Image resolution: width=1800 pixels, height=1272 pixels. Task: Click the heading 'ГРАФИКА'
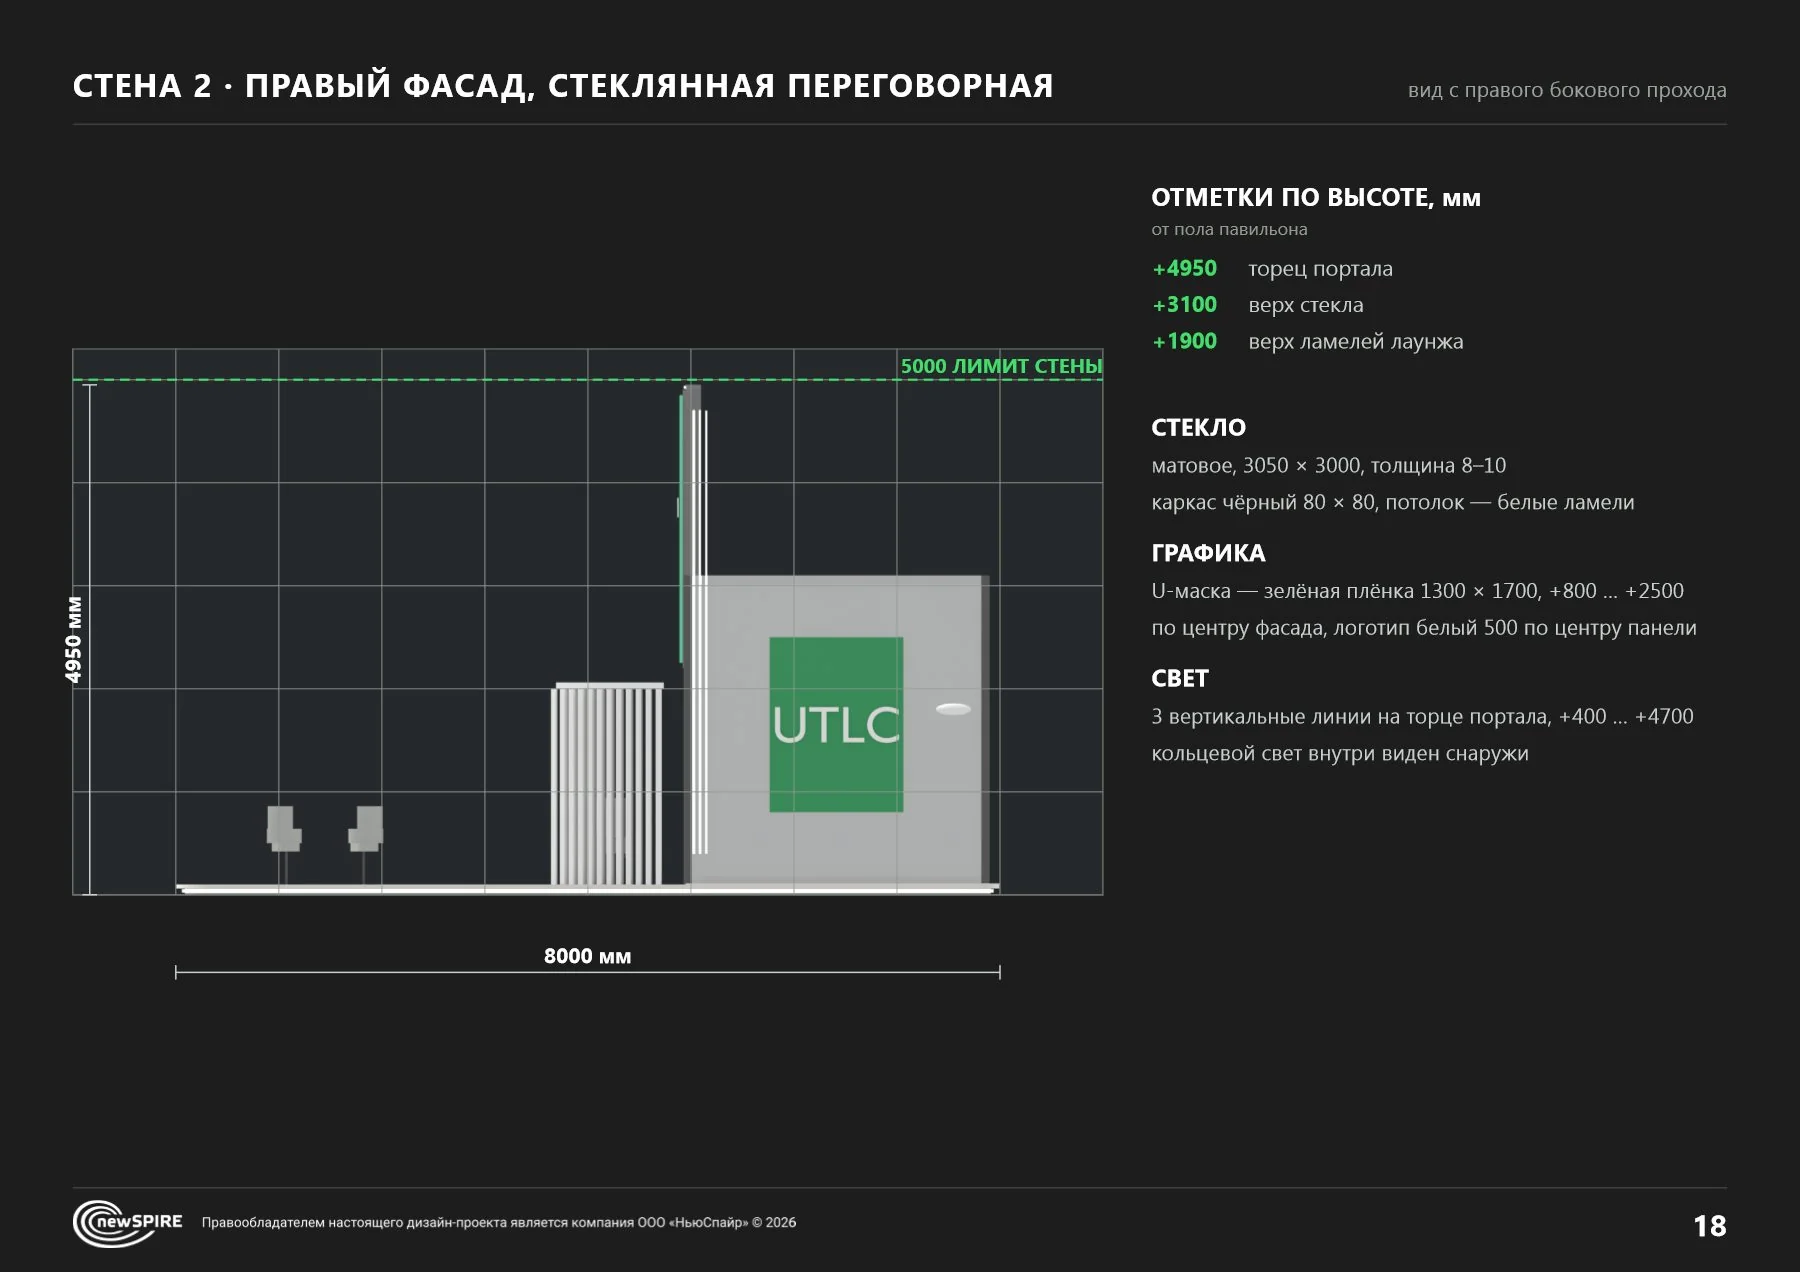(x=1208, y=553)
